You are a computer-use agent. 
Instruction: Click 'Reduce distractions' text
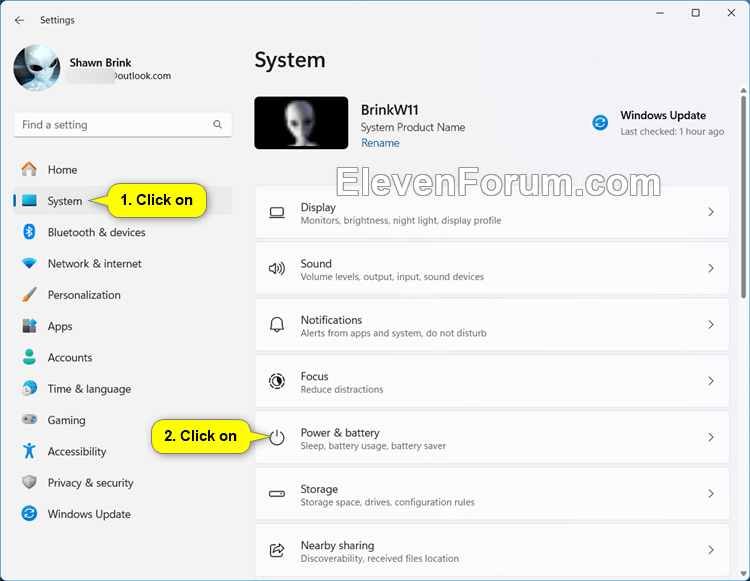tap(342, 389)
